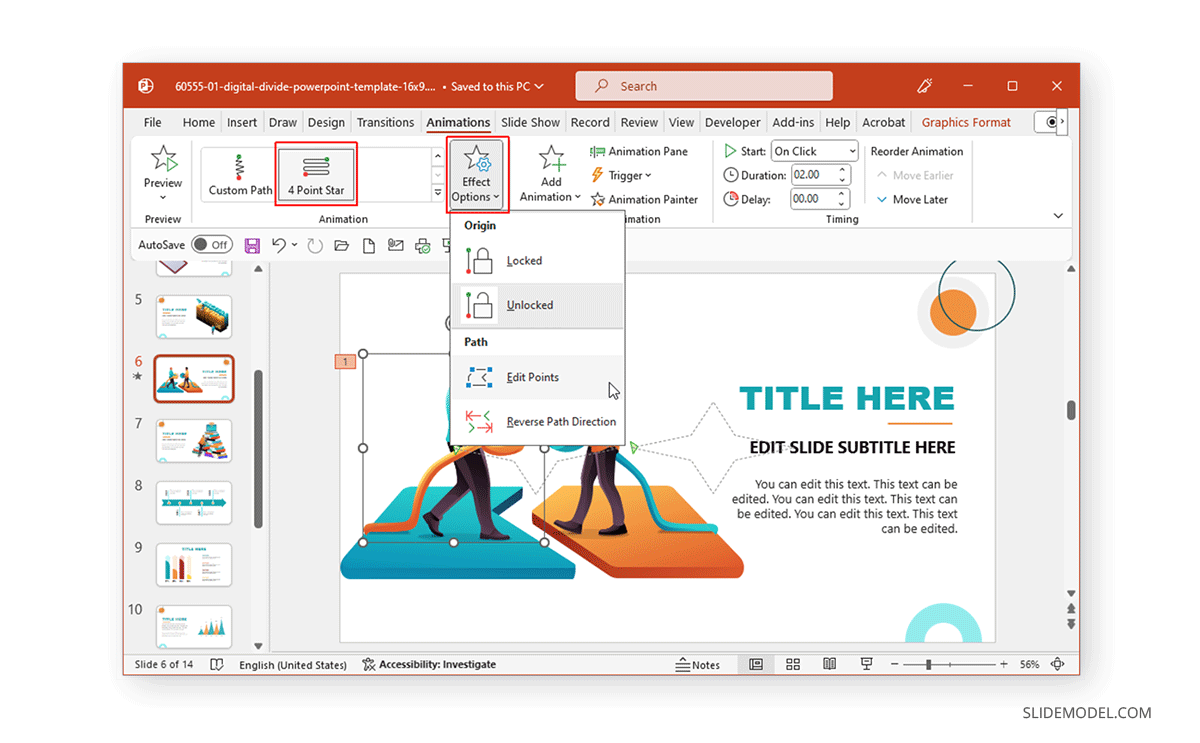This screenshot has height=743, width=1200.
Task: Open the Effect Options dropdown
Action: click(476, 173)
